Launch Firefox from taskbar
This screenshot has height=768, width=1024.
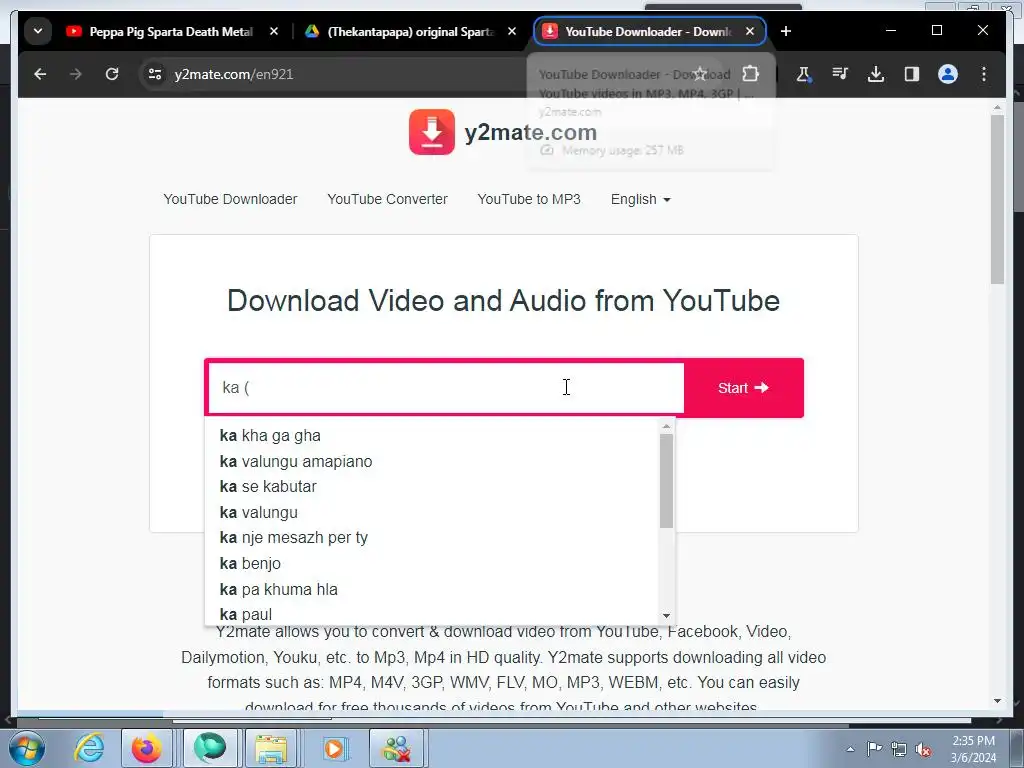[146, 748]
